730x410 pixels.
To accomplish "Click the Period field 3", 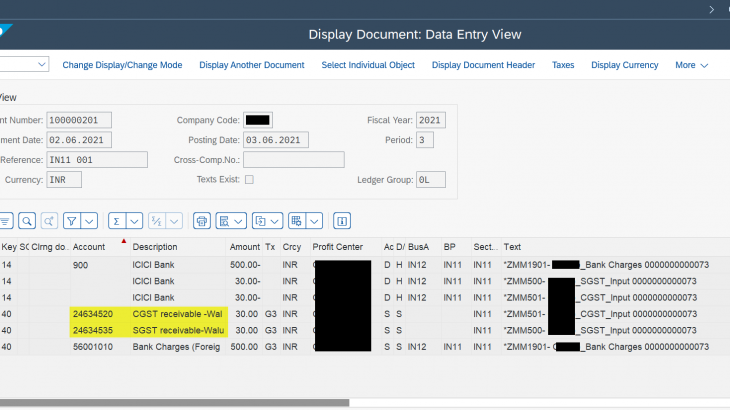I will click(x=425, y=140).
